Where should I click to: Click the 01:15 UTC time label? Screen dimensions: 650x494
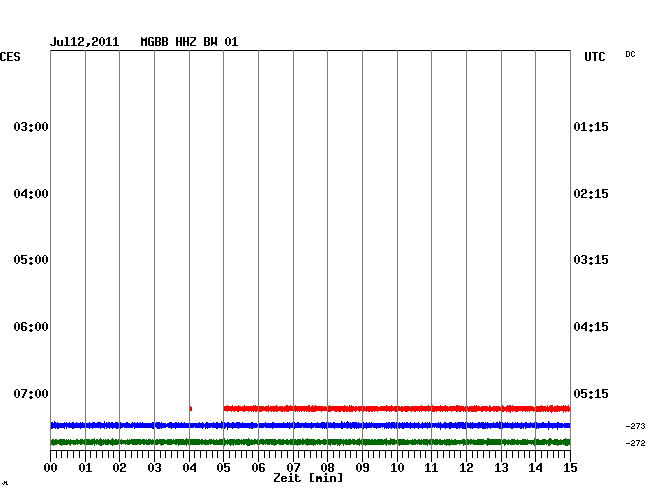(x=591, y=126)
